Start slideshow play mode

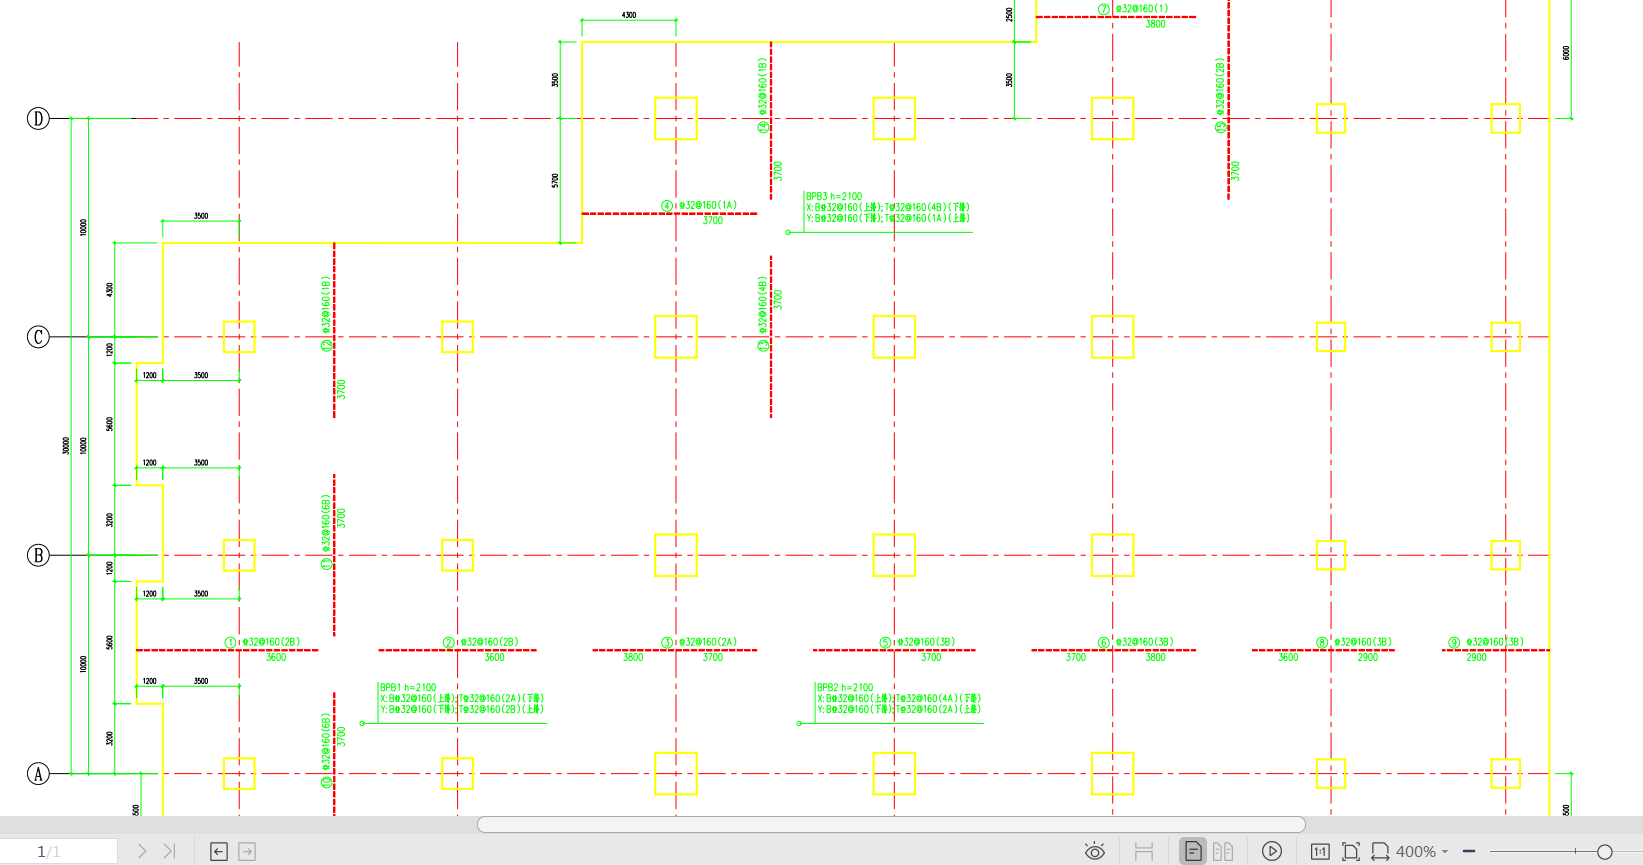[x=1272, y=852]
